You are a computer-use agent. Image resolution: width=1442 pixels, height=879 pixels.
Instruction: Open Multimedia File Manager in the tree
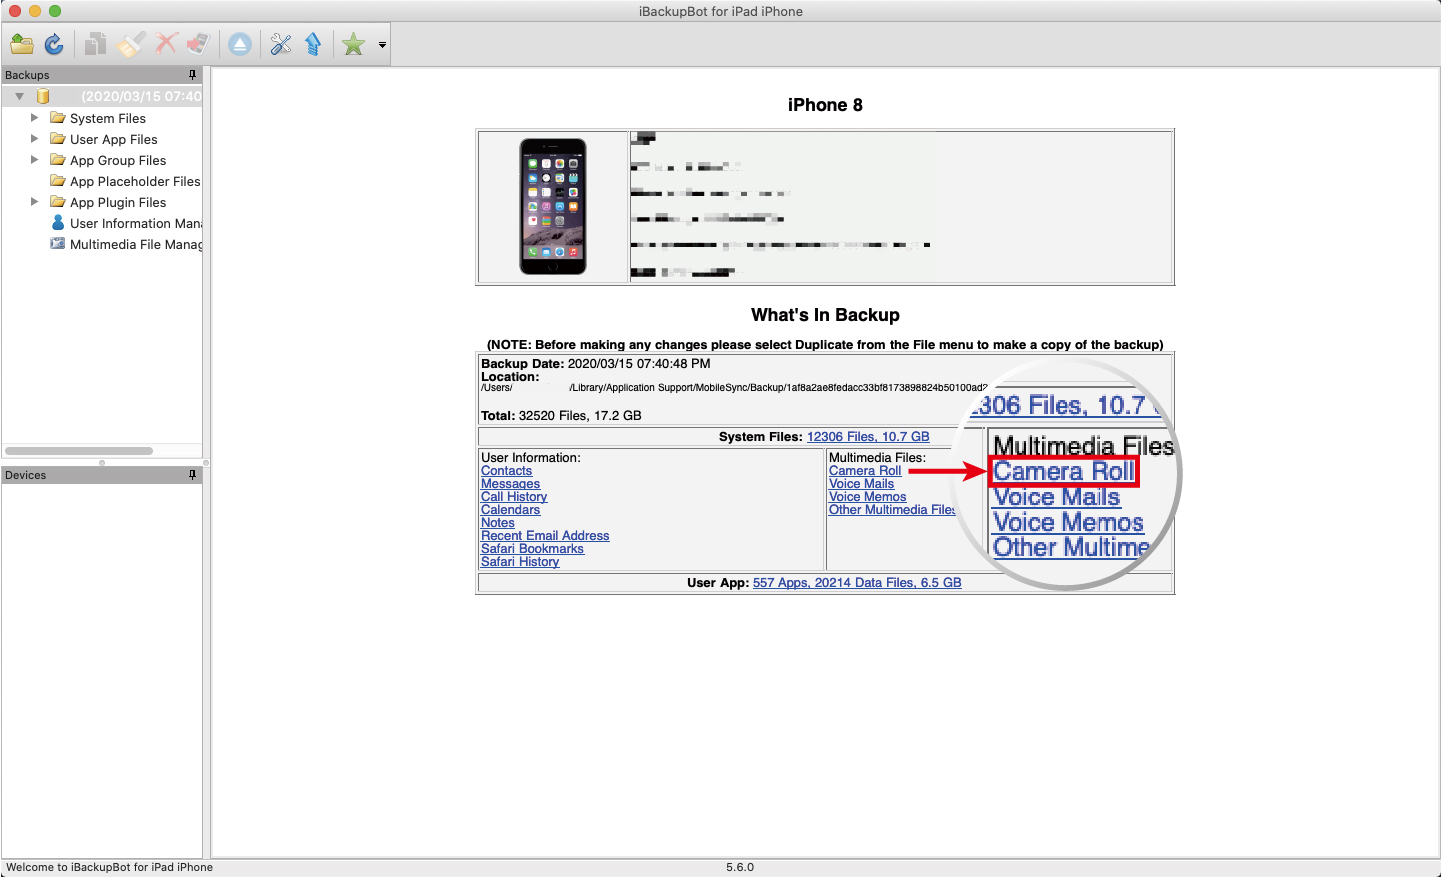[136, 244]
